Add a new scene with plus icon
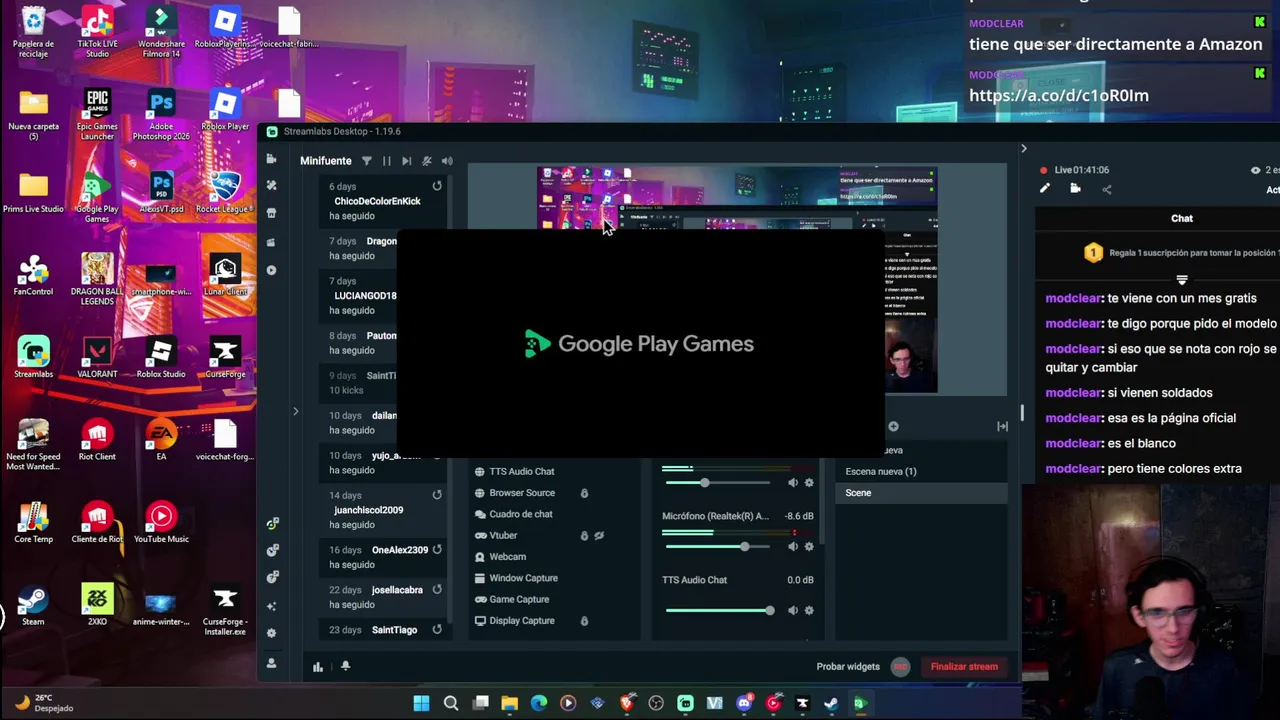Screen dimensions: 1280x720 tap(893, 427)
